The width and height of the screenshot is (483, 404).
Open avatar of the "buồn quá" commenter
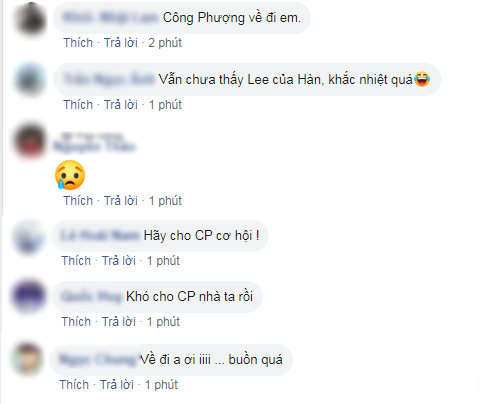(x=27, y=359)
